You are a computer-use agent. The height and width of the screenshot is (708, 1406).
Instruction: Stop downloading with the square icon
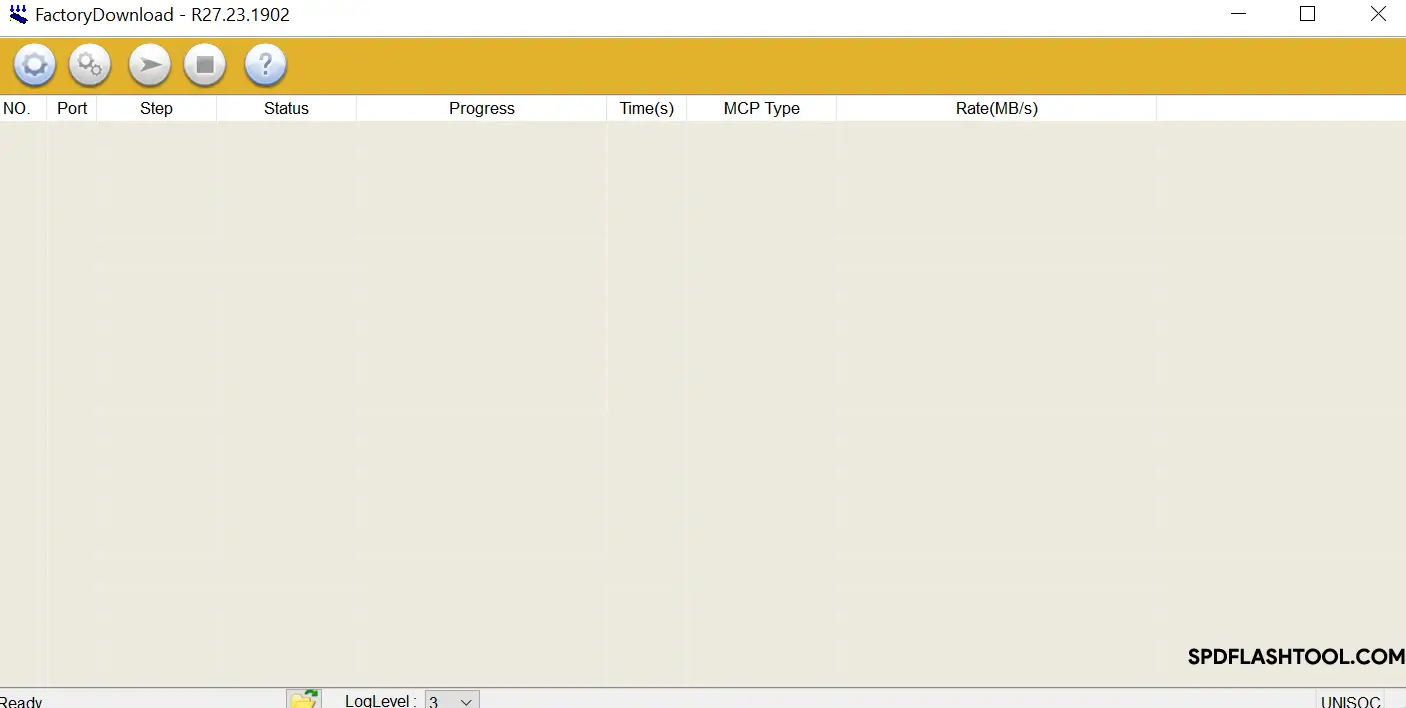click(x=205, y=66)
